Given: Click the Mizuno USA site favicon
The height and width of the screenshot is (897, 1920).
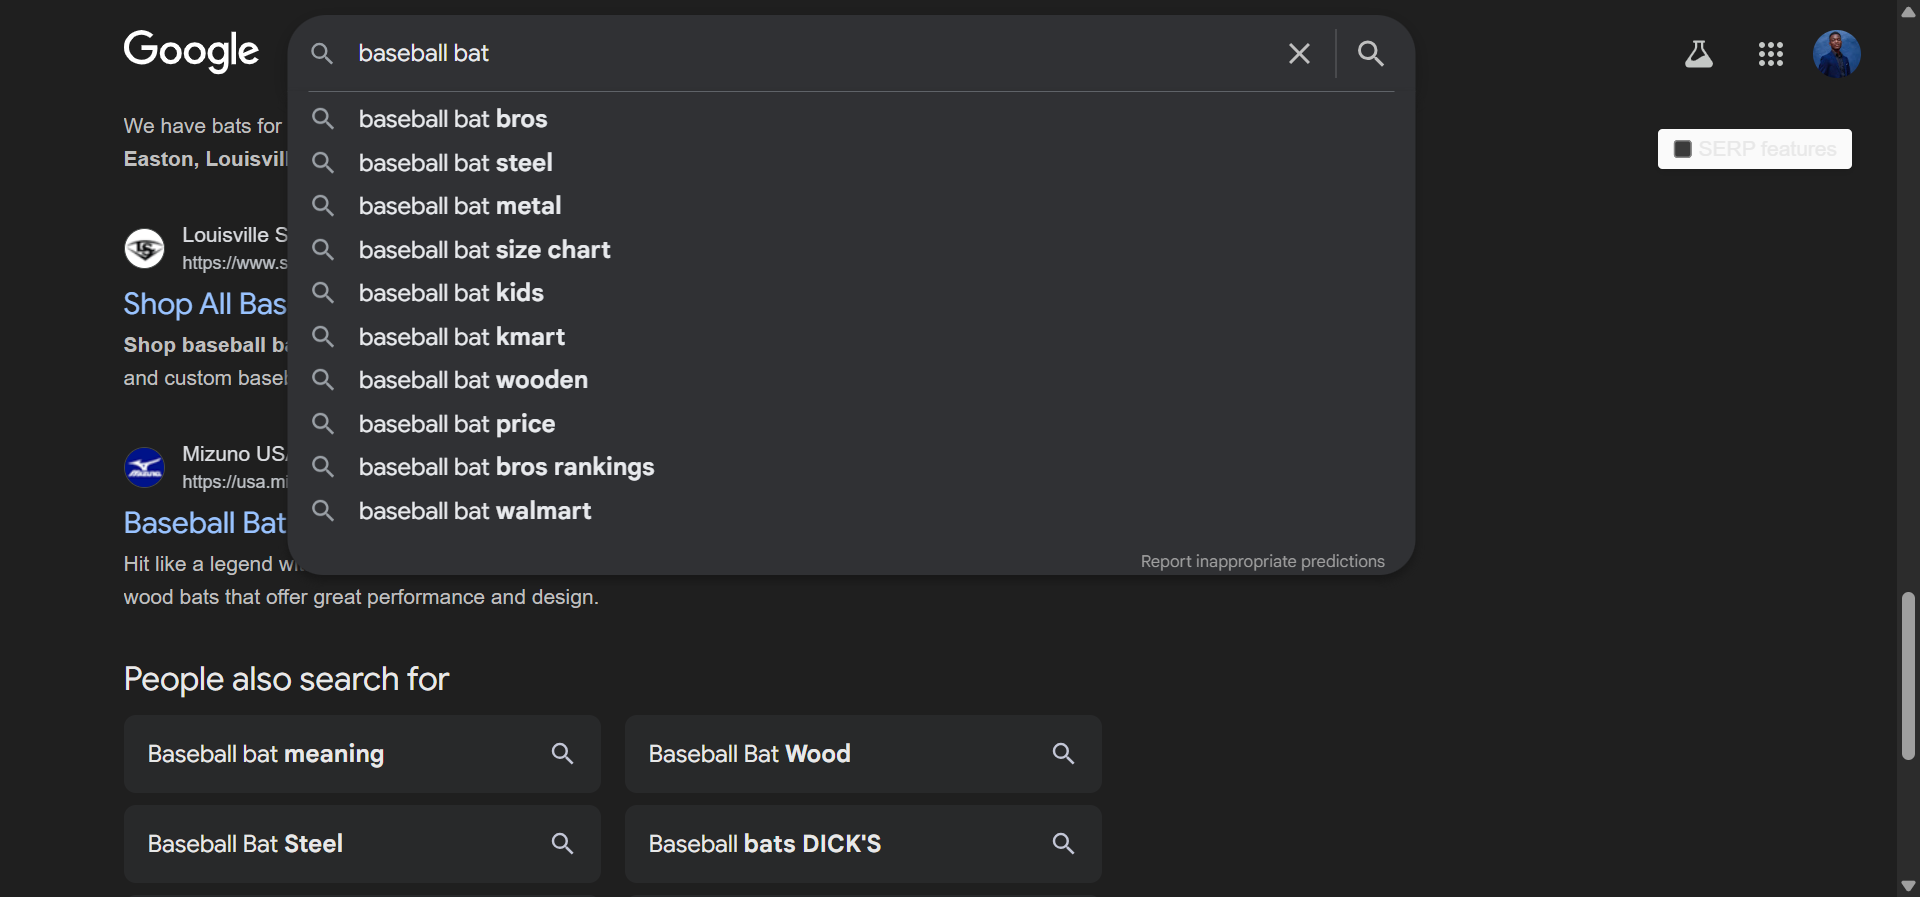Looking at the screenshot, I should (x=144, y=467).
